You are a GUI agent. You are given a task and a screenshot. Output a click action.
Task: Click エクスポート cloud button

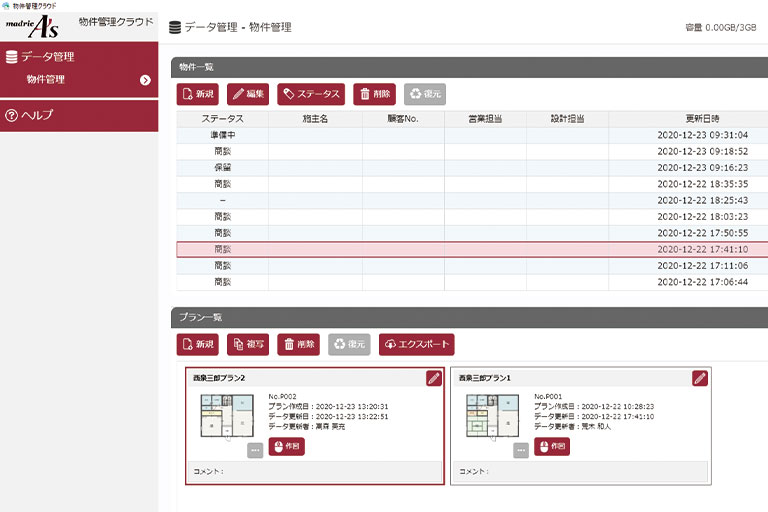[x=417, y=344]
